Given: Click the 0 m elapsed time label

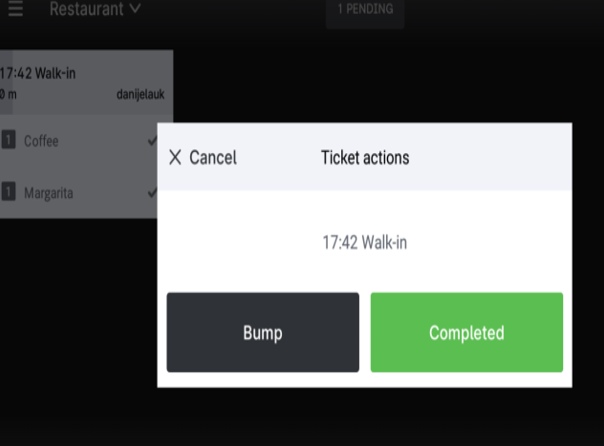Looking at the screenshot, I should pos(8,95).
